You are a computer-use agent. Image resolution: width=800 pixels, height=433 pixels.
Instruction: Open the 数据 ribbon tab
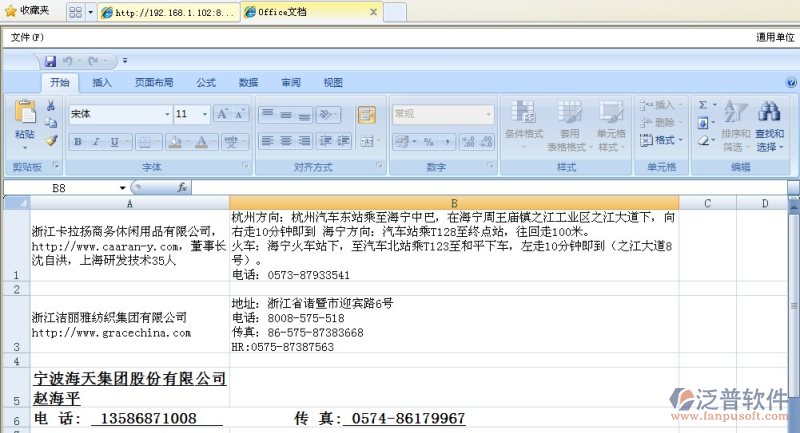point(248,83)
